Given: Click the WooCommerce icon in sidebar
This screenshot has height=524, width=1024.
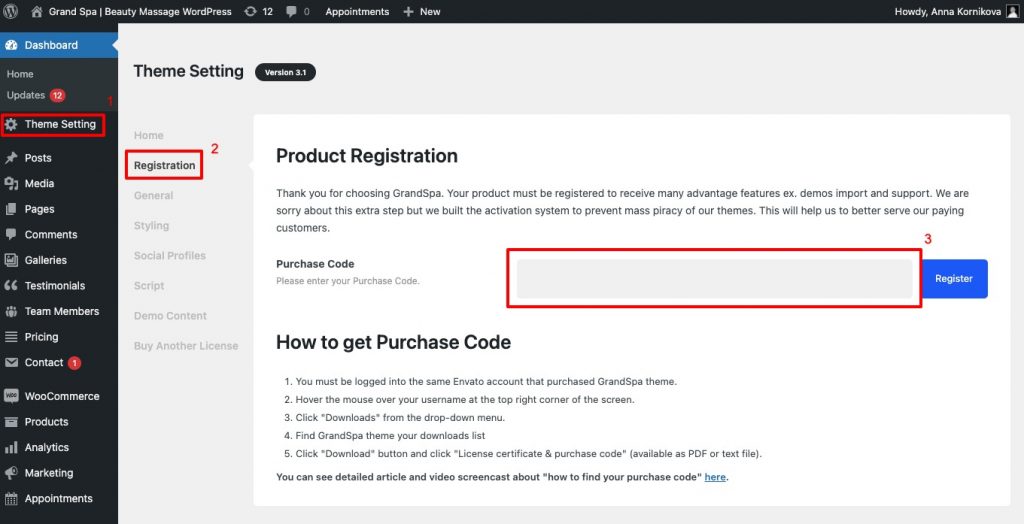Looking at the screenshot, I should (11, 396).
